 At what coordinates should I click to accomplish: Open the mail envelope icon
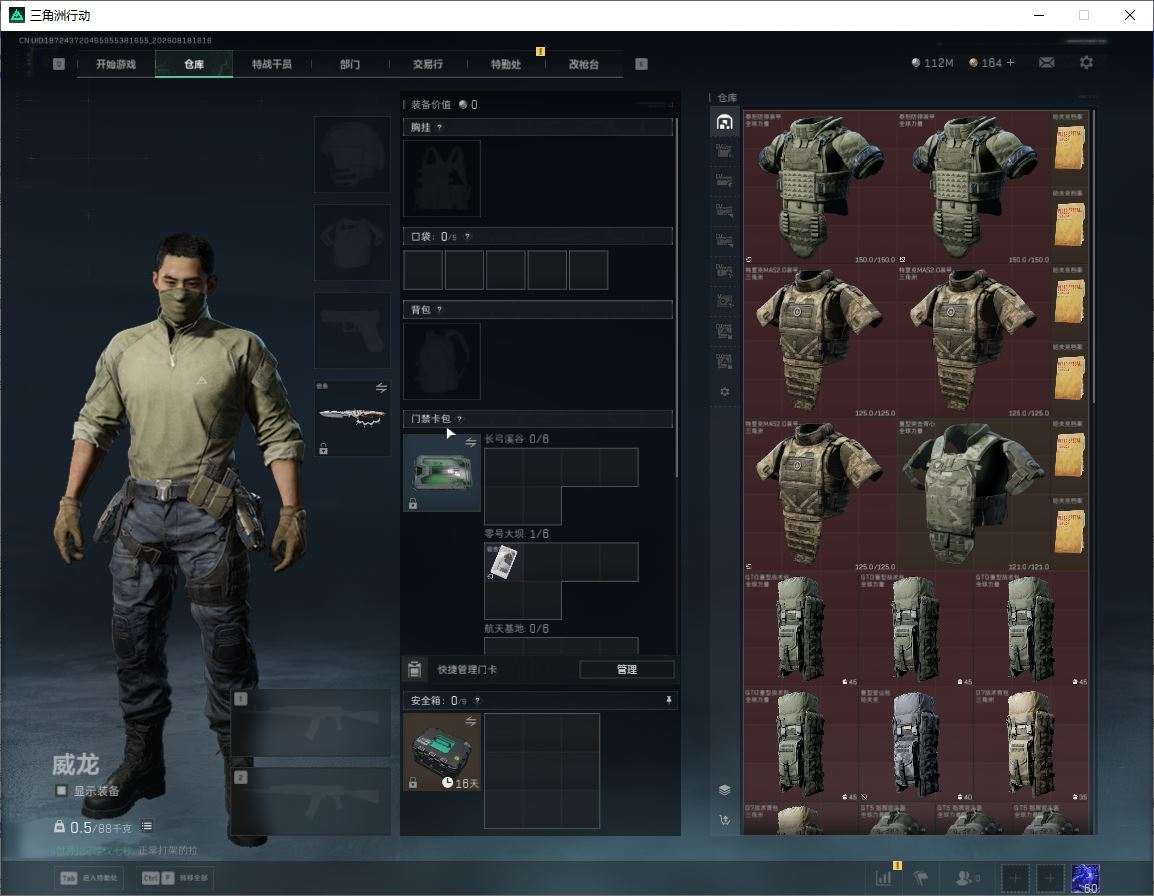[x=1047, y=63]
